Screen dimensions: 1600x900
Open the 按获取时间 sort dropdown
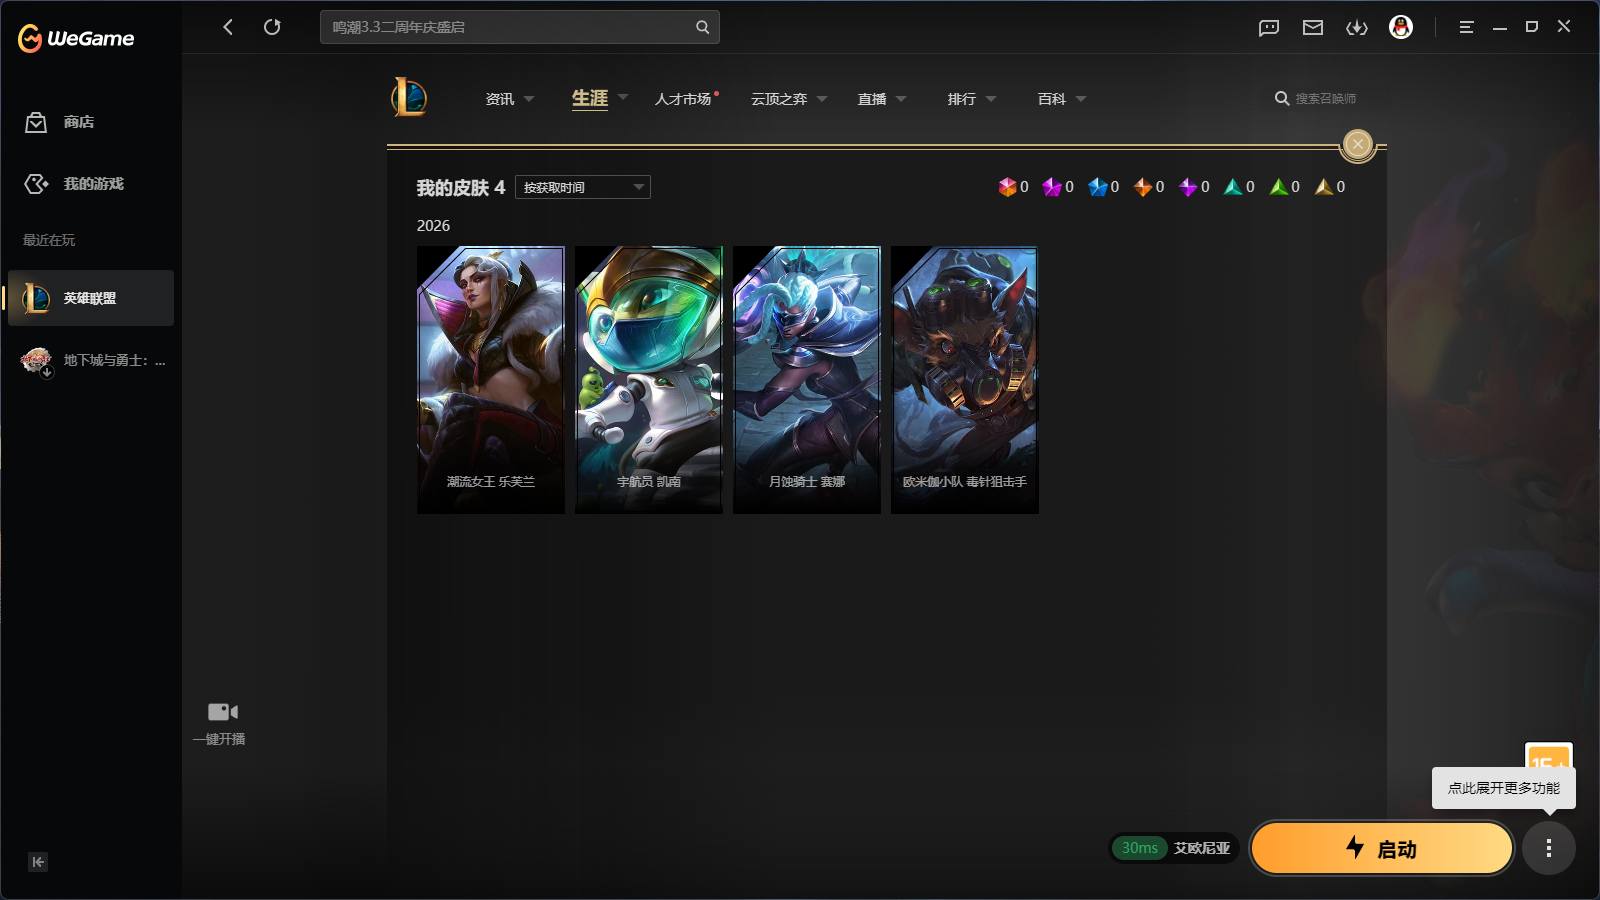tap(583, 187)
